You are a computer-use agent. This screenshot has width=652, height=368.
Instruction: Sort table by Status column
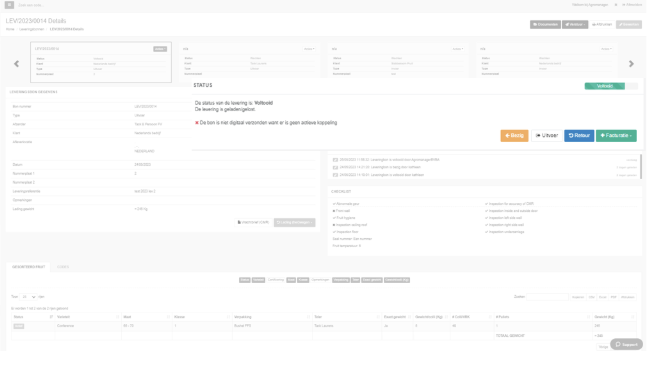pos(33,317)
